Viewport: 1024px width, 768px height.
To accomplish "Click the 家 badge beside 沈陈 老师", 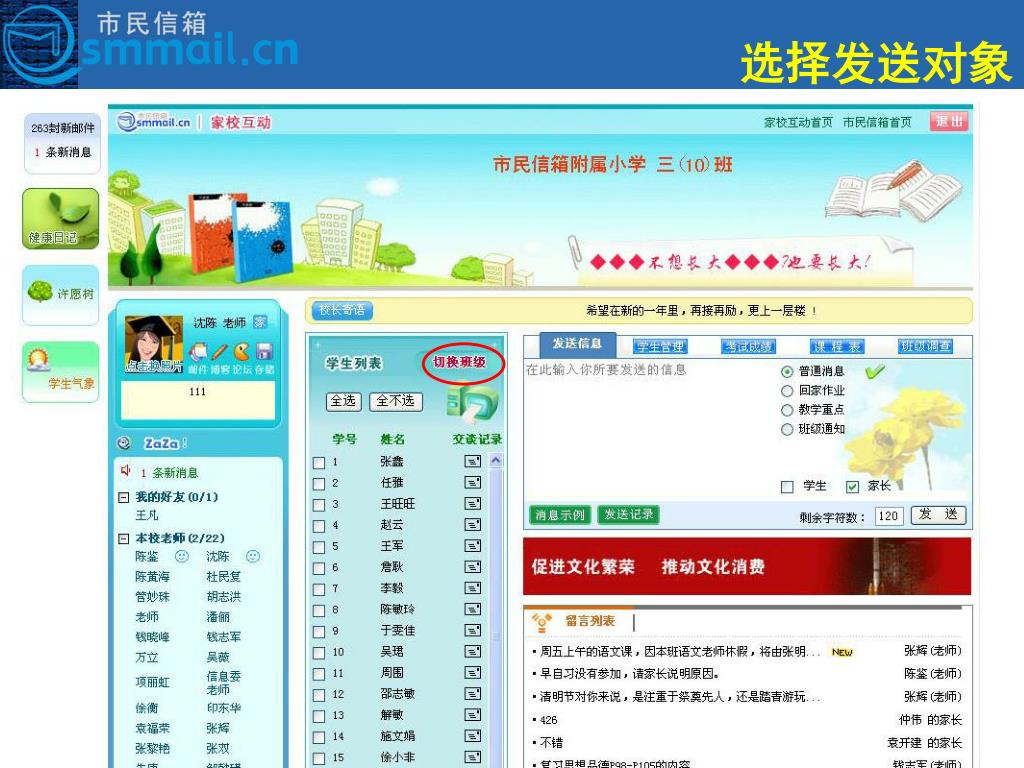I will point(260,322).
